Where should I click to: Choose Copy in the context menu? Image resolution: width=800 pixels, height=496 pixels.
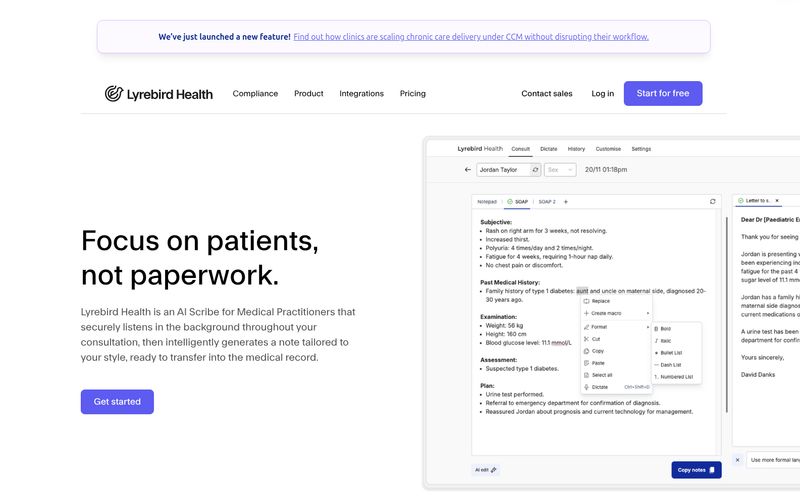pos(616,351)
